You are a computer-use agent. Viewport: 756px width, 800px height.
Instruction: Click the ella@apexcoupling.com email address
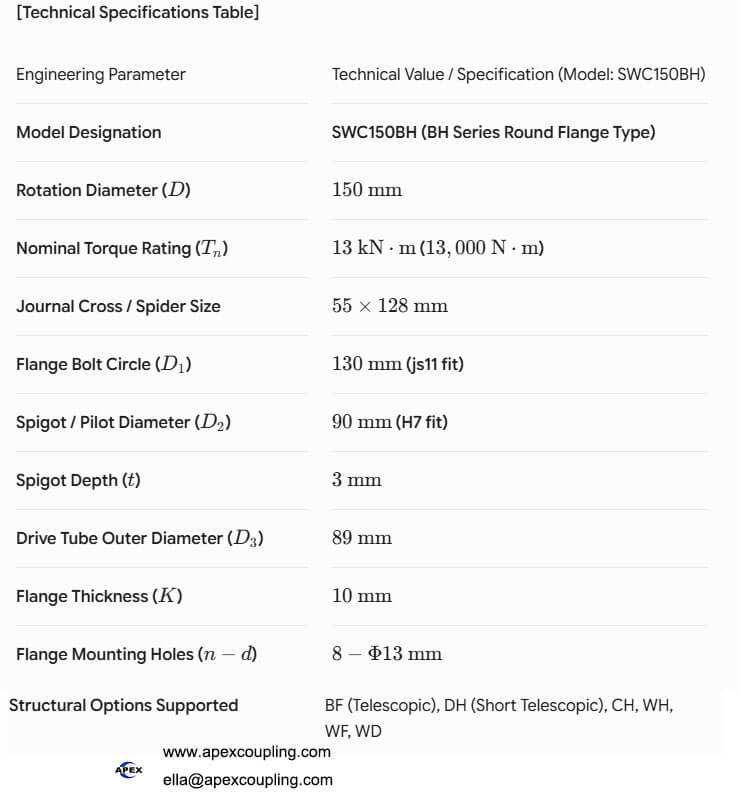click(x=247, y=780)
